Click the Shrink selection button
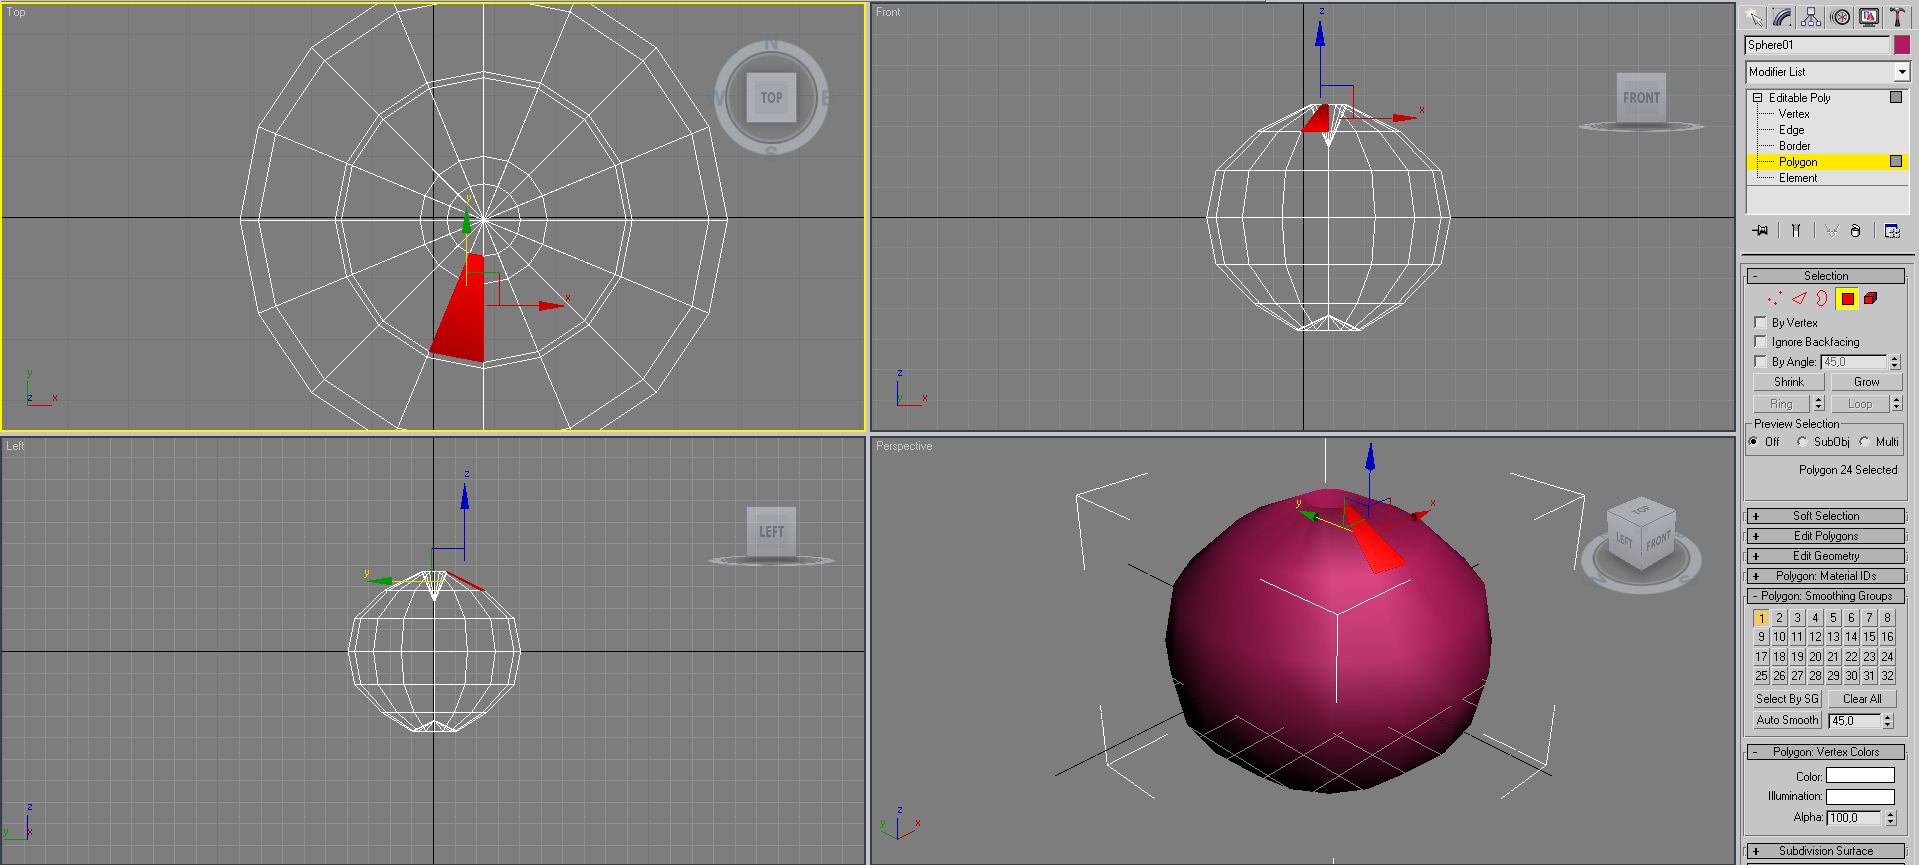1919x865 pixels. pos(1789,382)
